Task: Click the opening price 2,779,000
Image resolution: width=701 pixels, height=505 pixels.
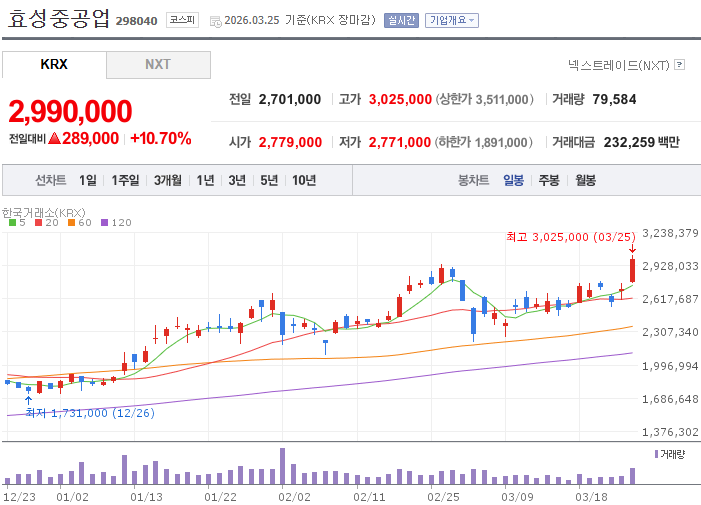Action: pyautogui.click(x=290, y=142)
